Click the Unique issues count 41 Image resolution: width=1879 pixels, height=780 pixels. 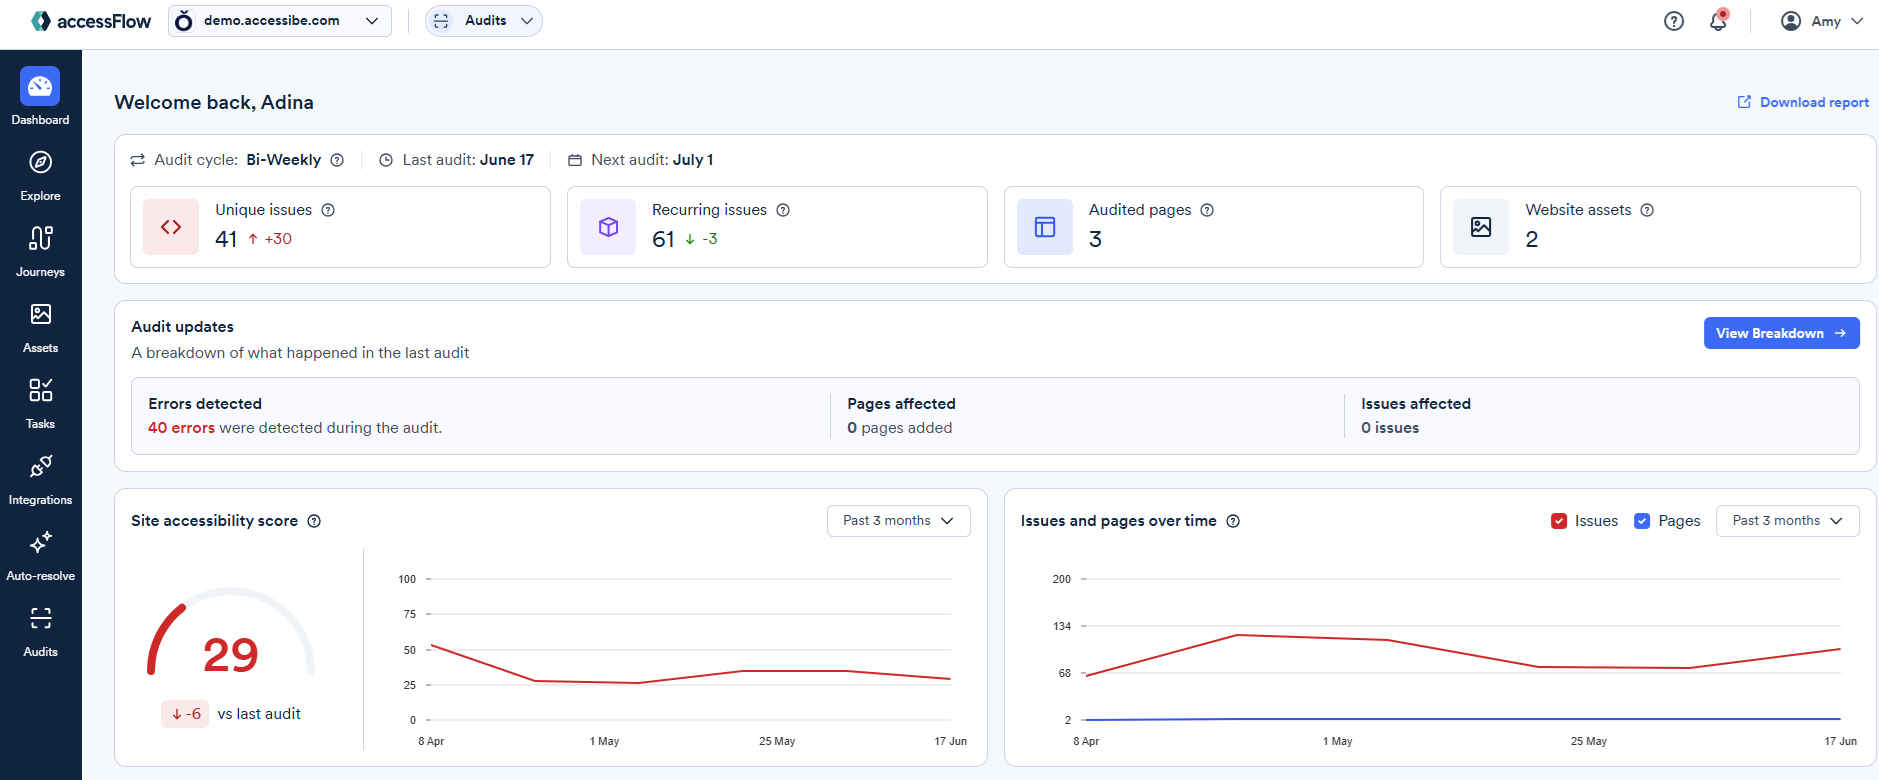click(226, 239)
